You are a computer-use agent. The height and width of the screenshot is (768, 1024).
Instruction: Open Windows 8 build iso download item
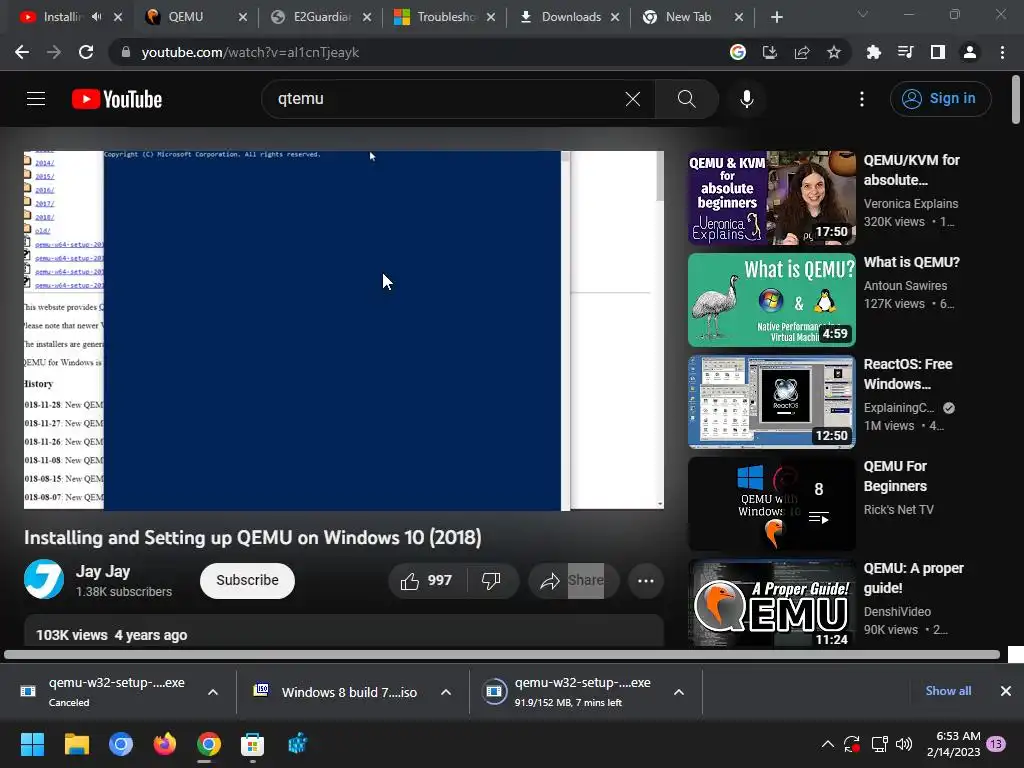click(337, 692)
